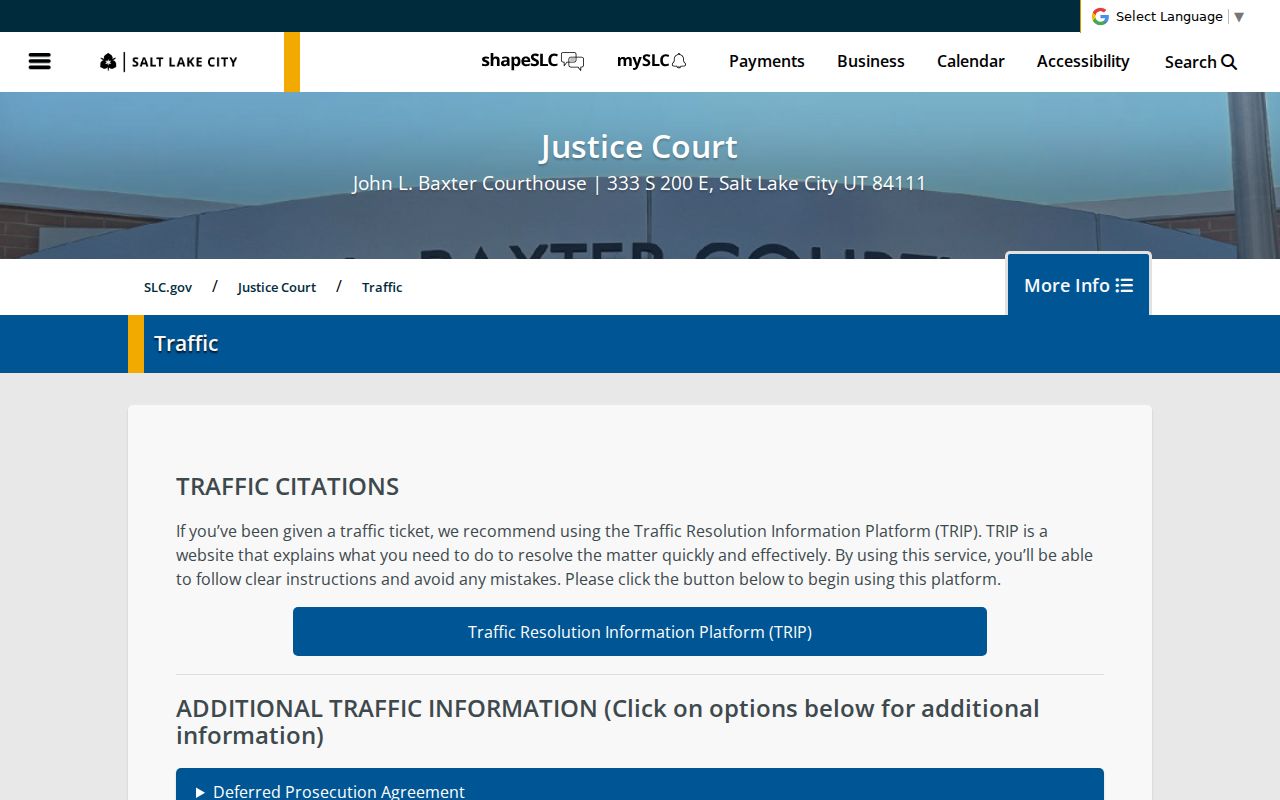
Task: Click the courthouse address text
Action: point(639,184)
